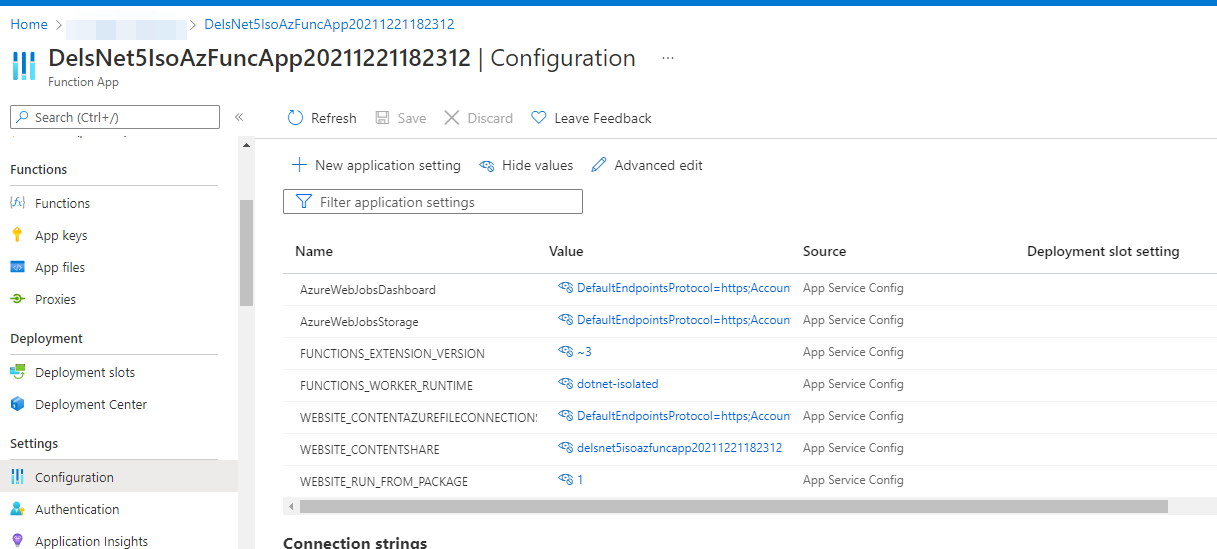This screenshot has height=549, width=1217.
Task: Click the dotnet-isolated value link
Action: (x=617, y=384)
